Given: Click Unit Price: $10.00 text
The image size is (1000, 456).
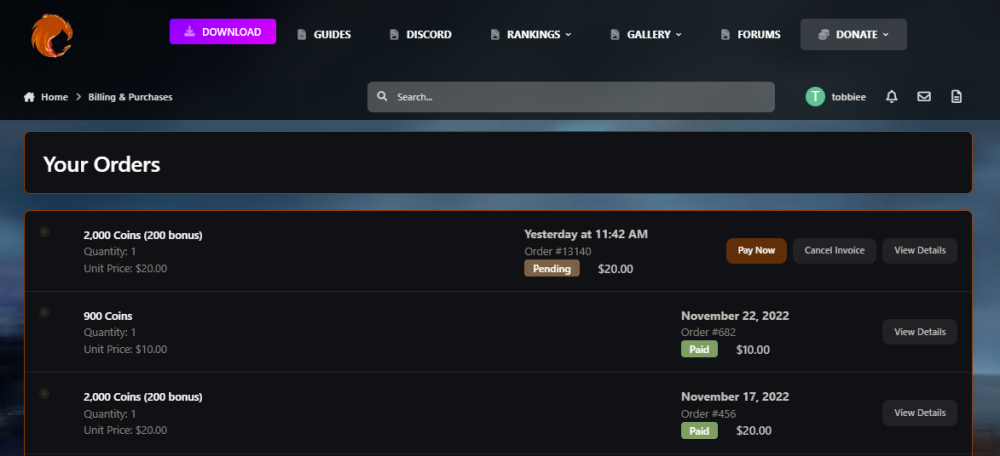Looking at the screenshot, I should (x=125, y=349).
